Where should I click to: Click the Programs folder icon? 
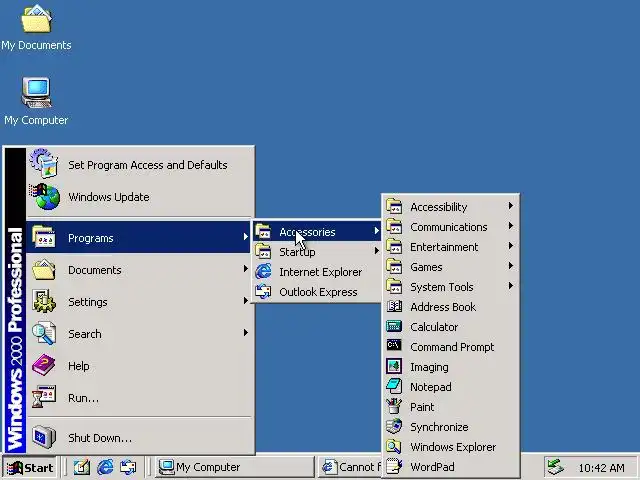pyautogui.click(x=44, y=237)
